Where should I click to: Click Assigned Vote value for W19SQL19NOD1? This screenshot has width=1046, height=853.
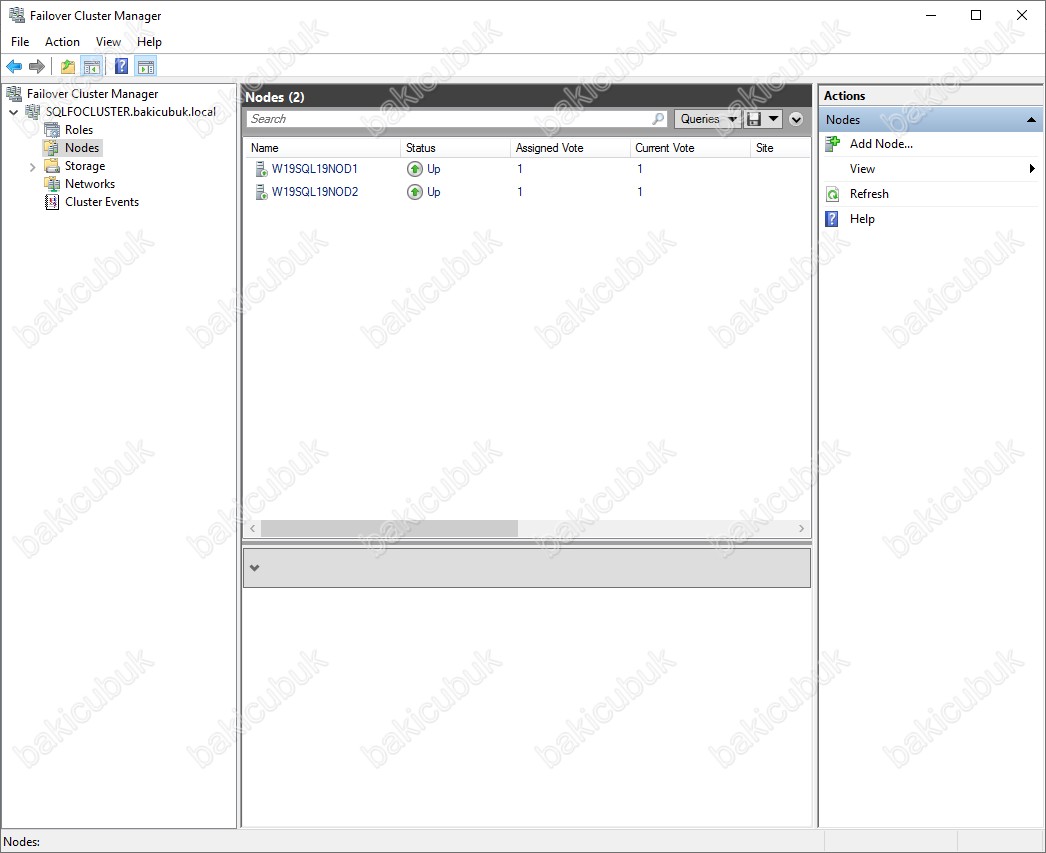pyautogui.click(x=520, y=169)
